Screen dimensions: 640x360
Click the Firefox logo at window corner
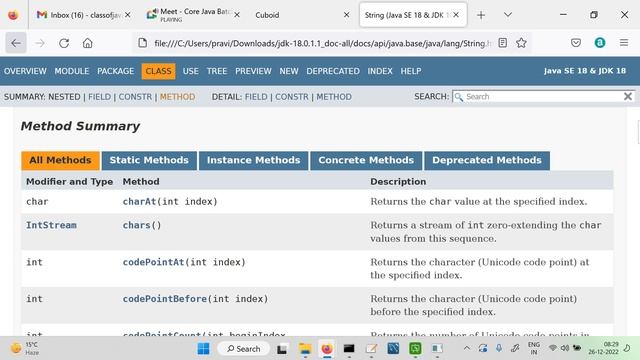point(13,15)
